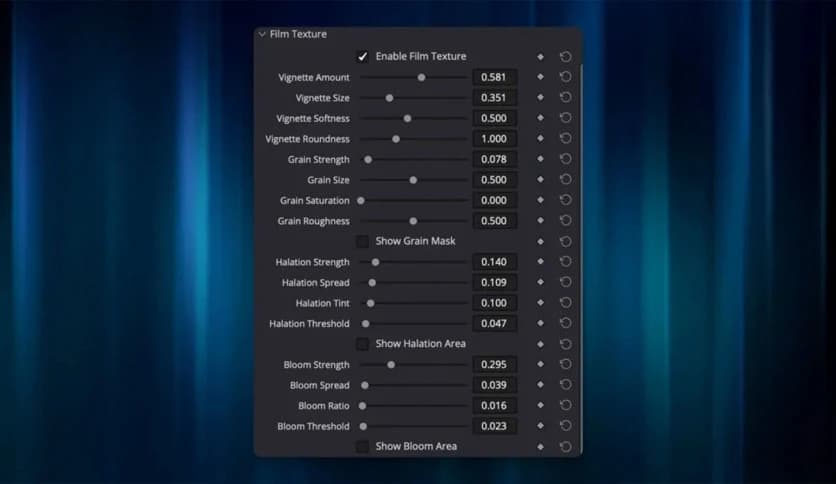
Task: Reset Bloom Strength value
Action: pos(566,365)
